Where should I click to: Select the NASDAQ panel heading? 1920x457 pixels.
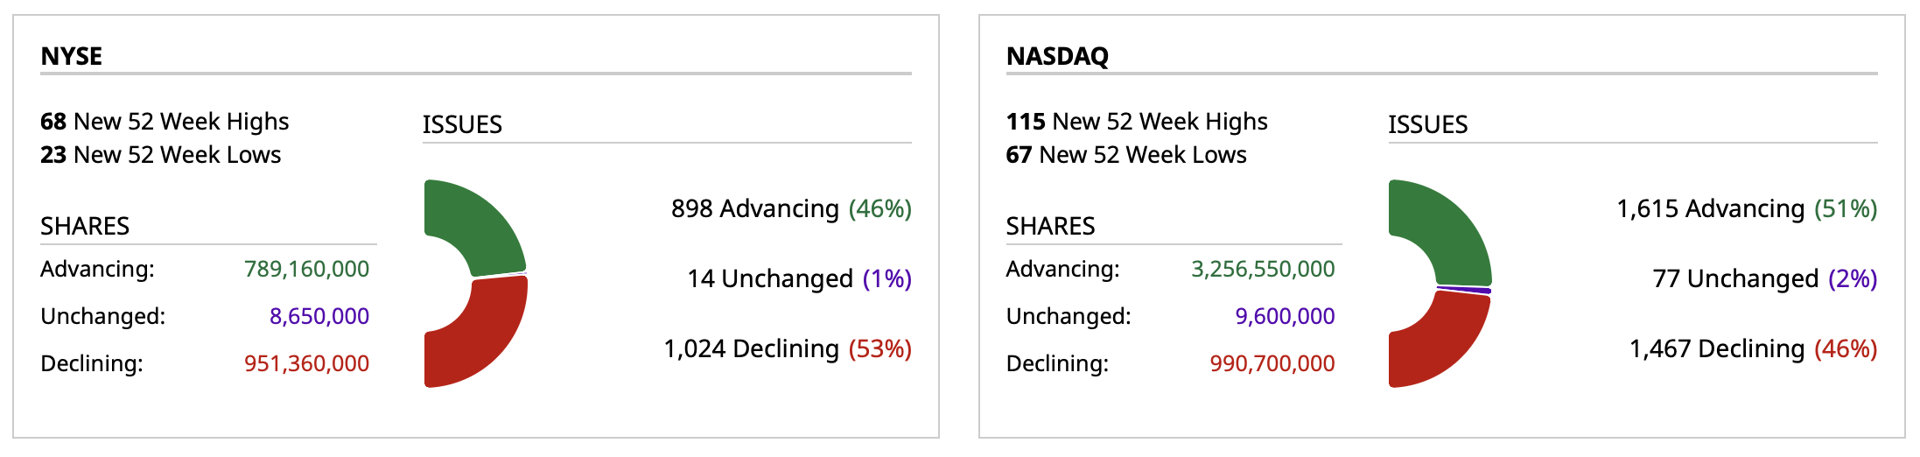pyautogui.click(x=1057, y=56)
